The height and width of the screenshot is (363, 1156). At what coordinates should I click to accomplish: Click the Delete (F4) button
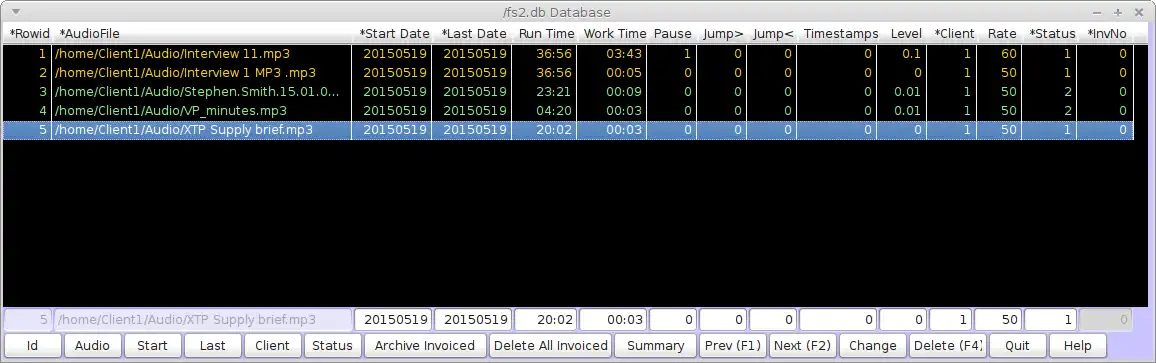point(948,345)
